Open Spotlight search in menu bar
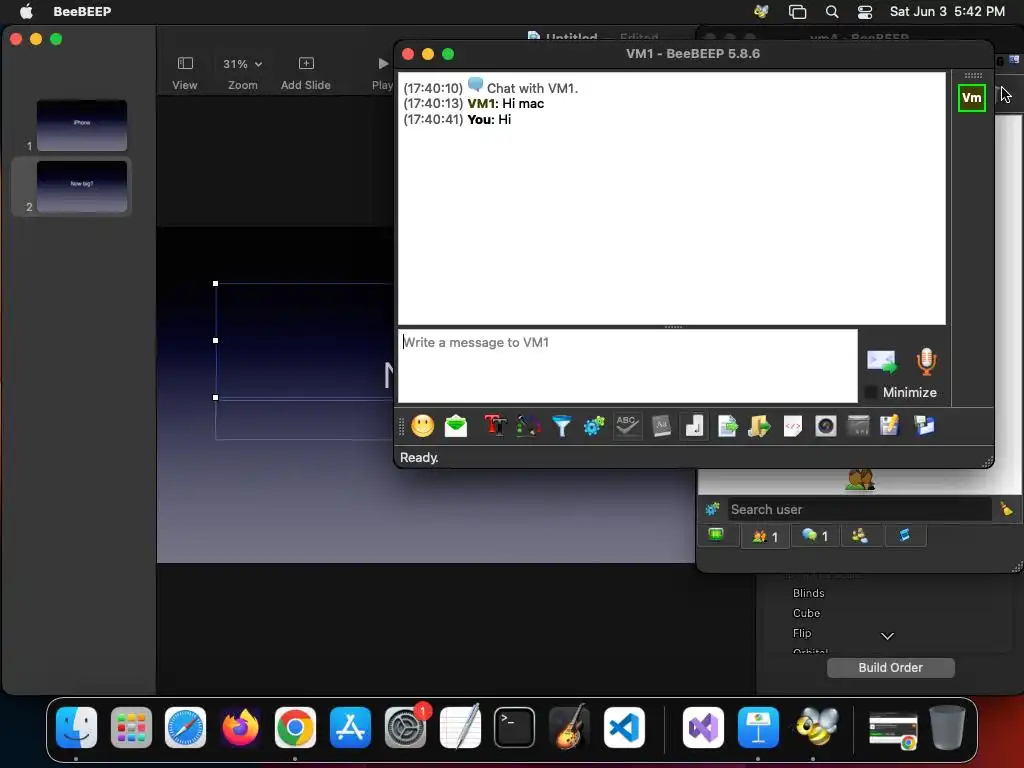Screen dimensions: 1024x768 831,11
